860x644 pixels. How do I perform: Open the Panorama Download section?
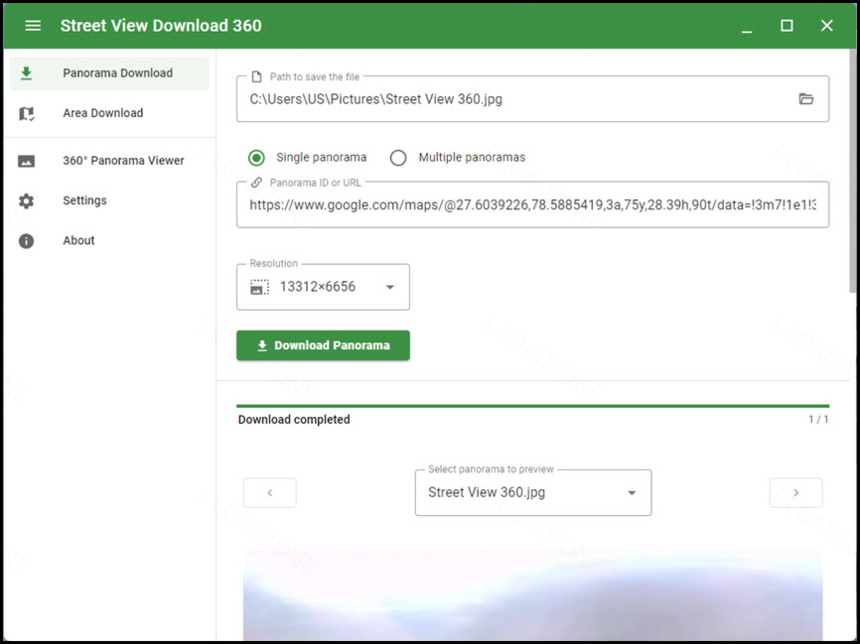click(x=110, y=74)
